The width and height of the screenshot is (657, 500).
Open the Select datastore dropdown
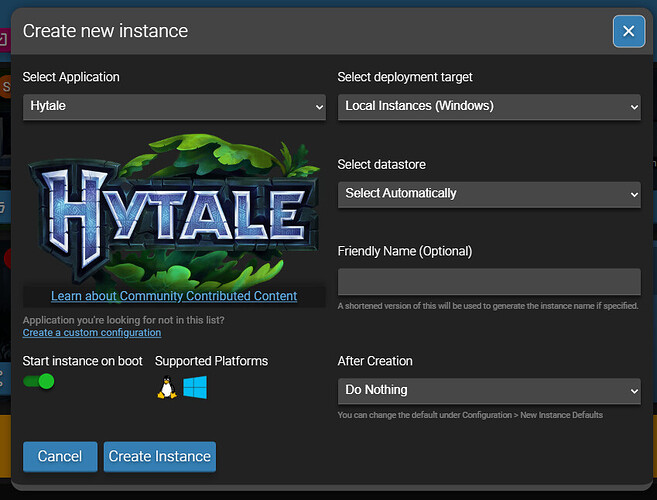coord(489,193)
